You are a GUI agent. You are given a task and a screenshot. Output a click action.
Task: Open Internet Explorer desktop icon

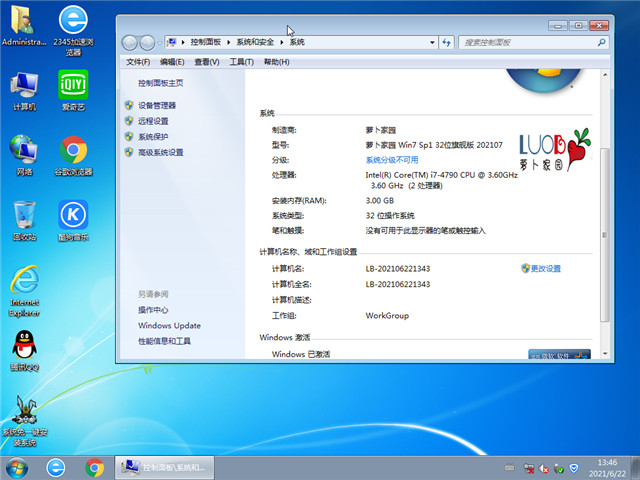(x=24, y=291)
